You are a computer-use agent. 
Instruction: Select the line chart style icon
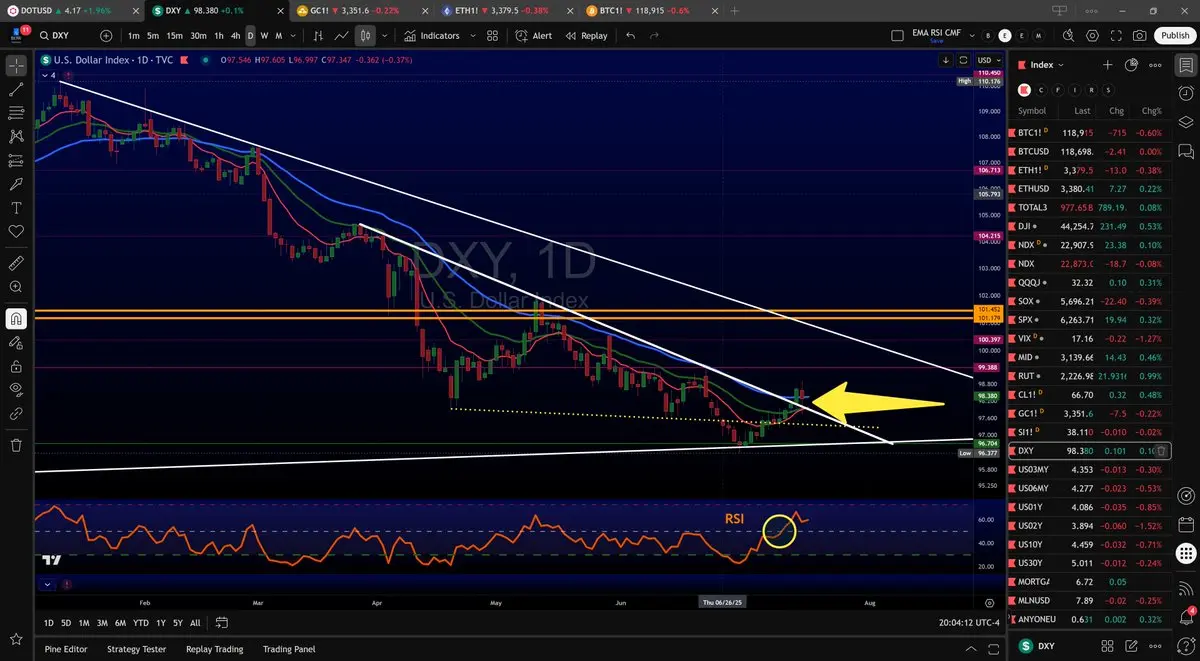click(342, 35)
